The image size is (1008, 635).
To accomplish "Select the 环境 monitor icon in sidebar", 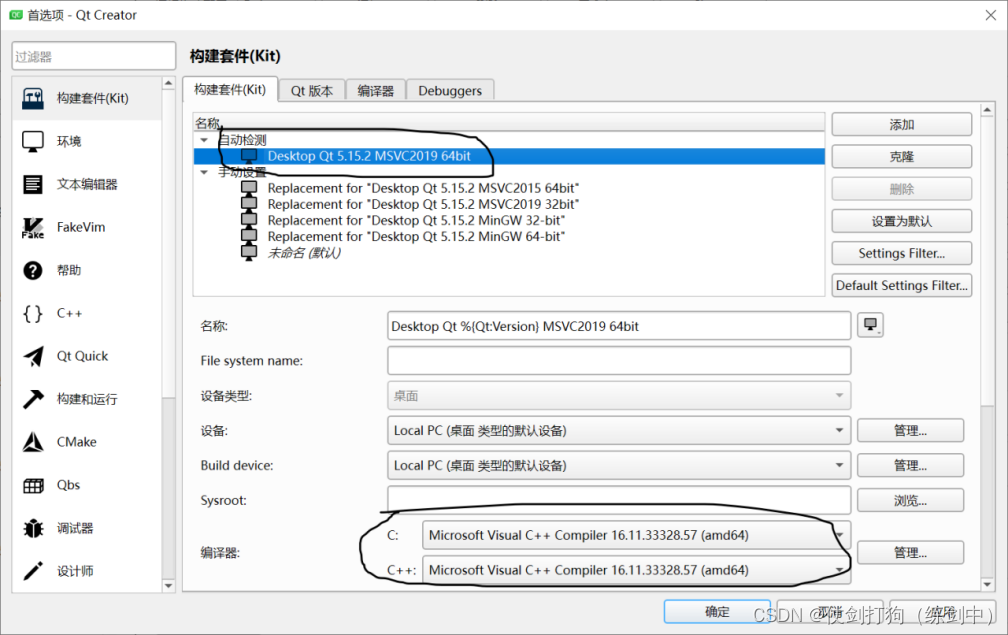I will point(33,141).
